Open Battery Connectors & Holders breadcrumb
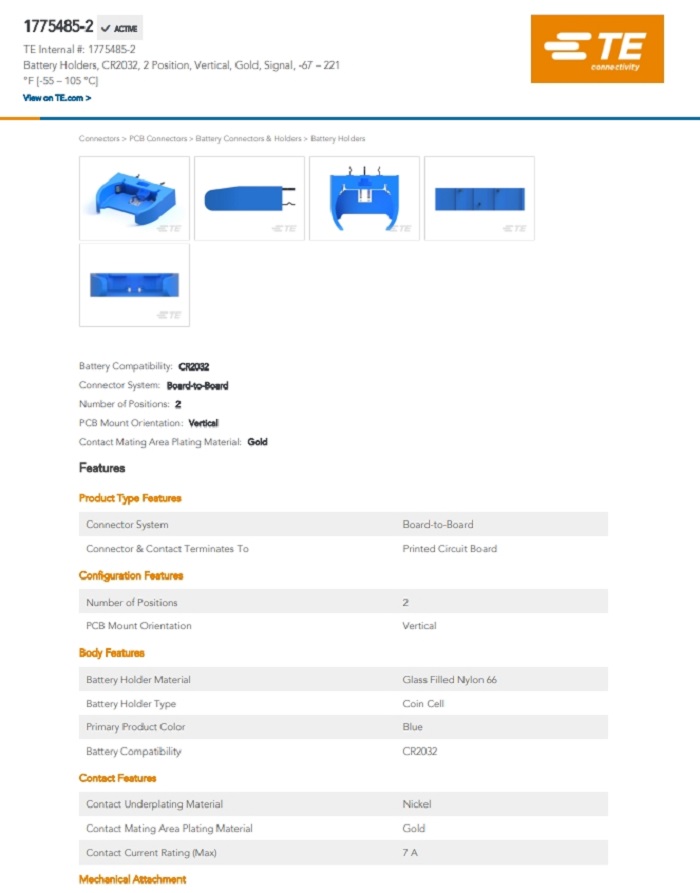 click(248, 138)
